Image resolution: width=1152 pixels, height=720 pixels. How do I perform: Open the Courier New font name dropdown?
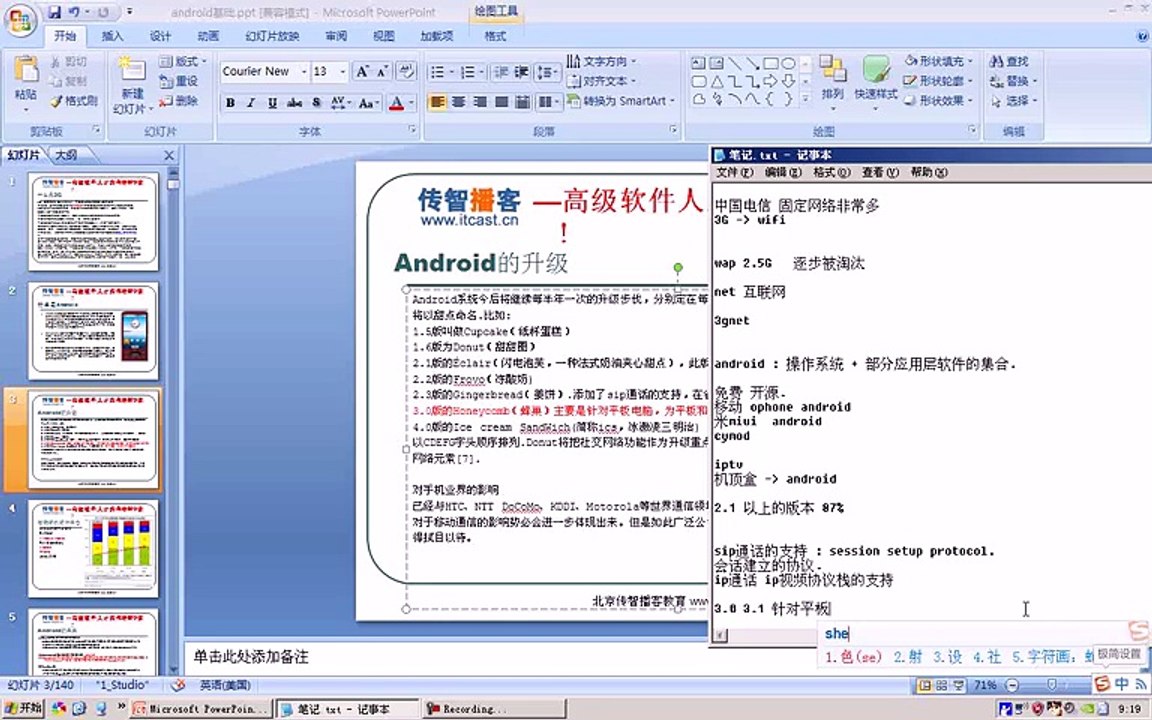click(x=303, y=71)
